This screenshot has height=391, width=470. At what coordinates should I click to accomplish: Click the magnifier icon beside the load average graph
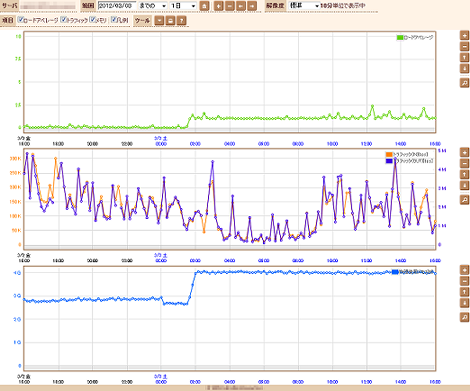coord(464,83)
